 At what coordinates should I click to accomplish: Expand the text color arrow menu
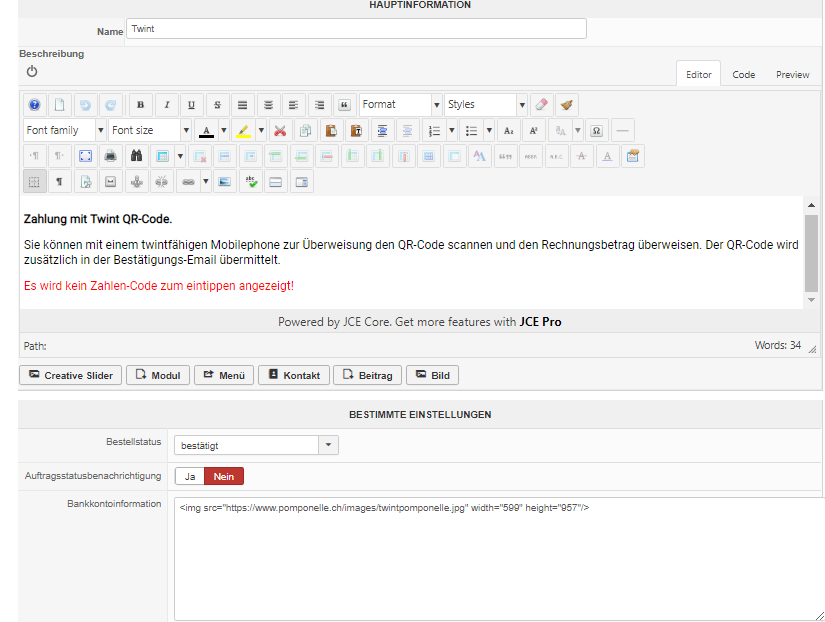pos(224,131)
